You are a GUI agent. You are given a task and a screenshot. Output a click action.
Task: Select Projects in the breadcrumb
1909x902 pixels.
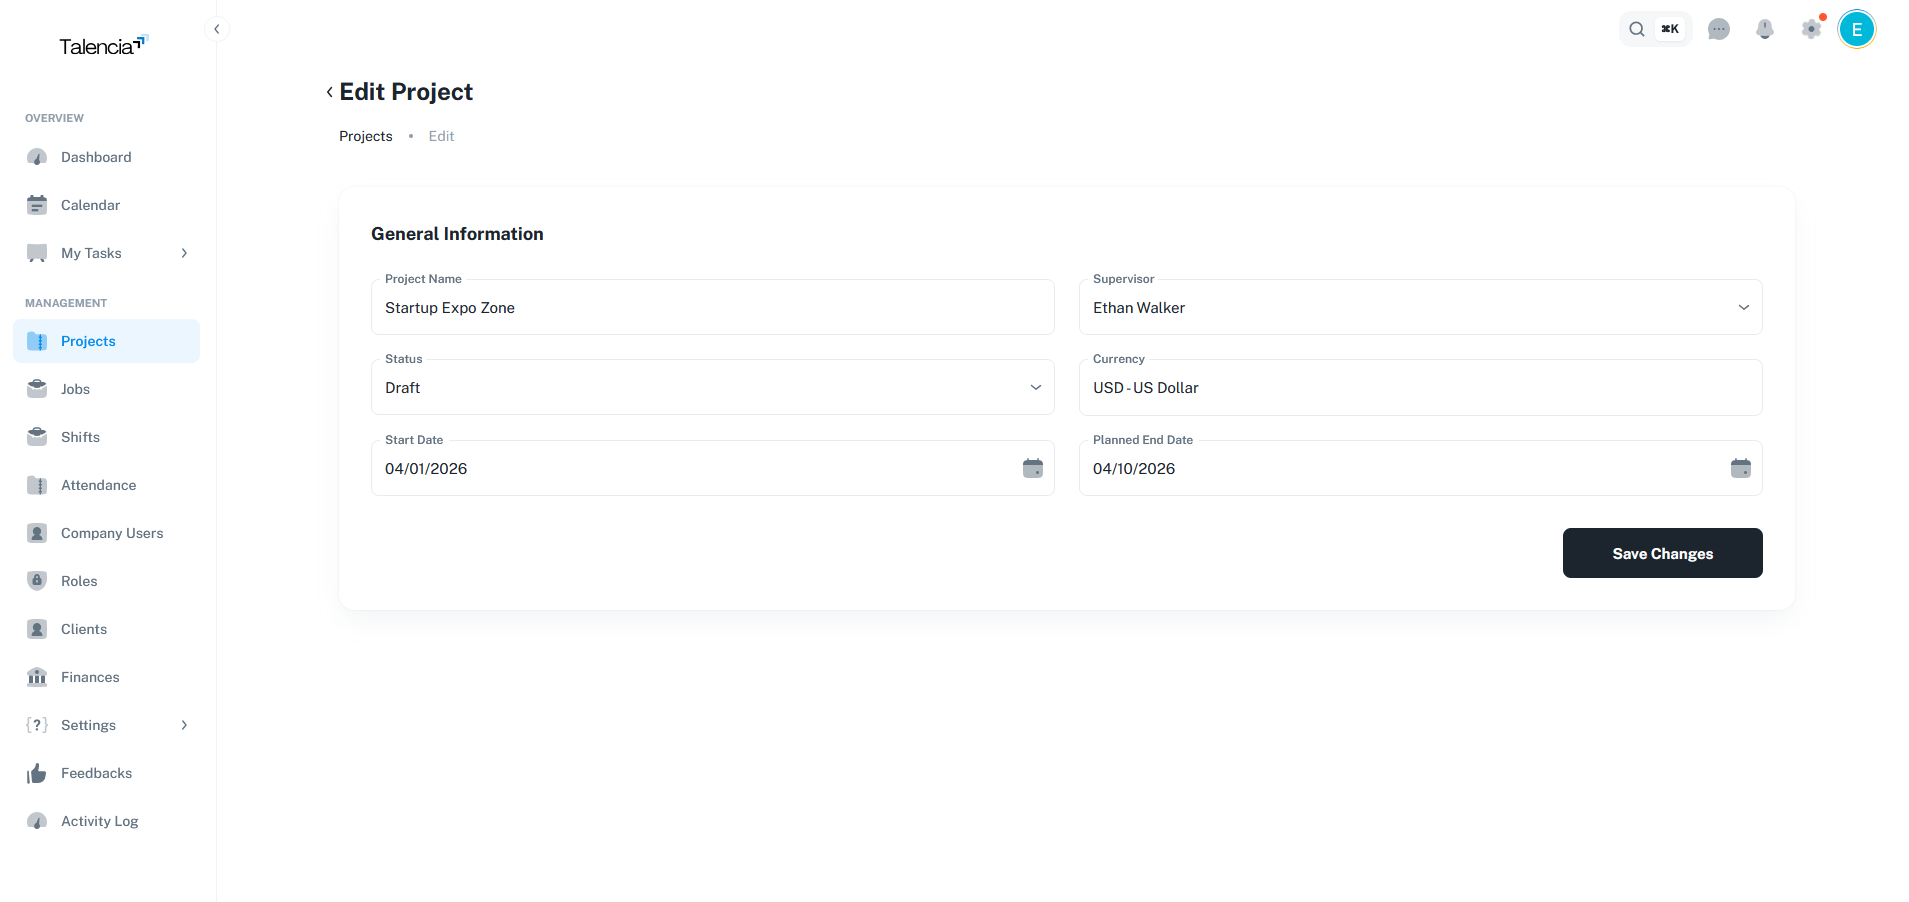pos(365,136)
